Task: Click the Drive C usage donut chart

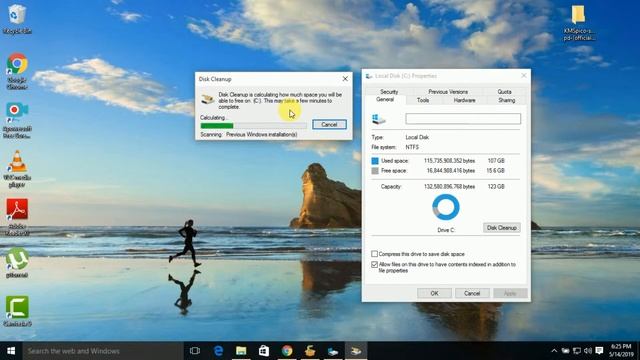Action: tap(446, 207)
